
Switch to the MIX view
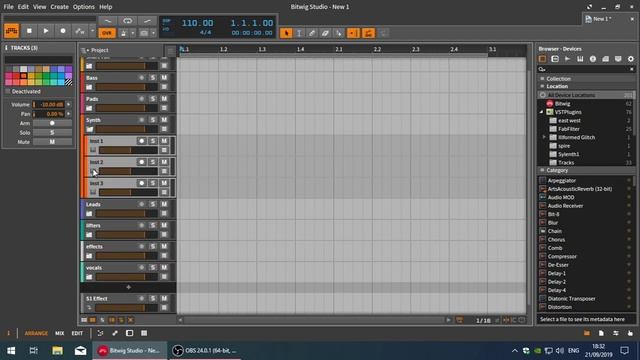pyautogui.click(x=60, y=333)
